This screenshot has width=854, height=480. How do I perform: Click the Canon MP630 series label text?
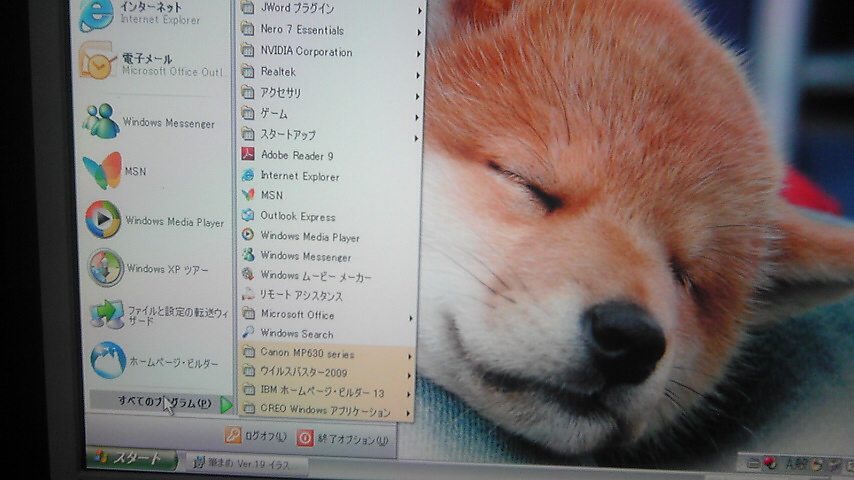click(307, 353)
